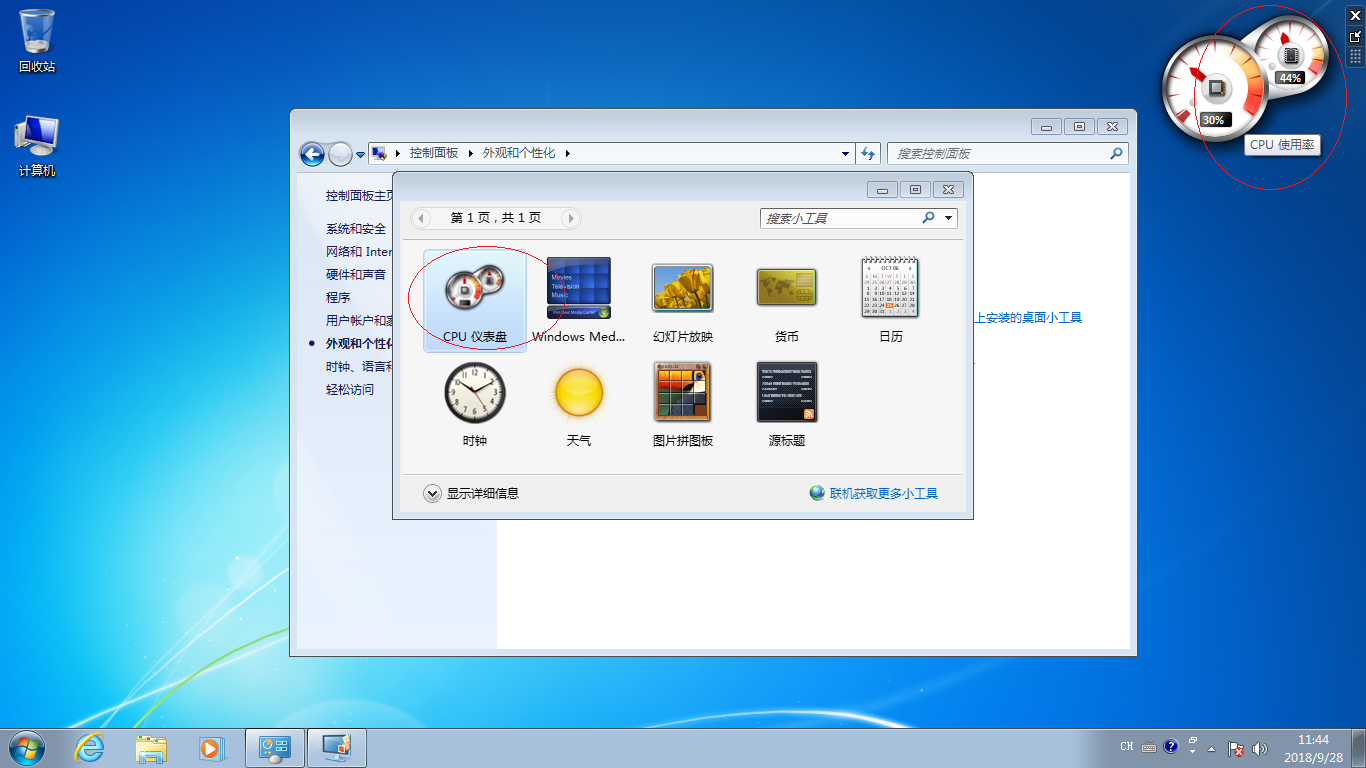Expand the arrow after 控制面板 breadcrumb
The image size is (1366, 768).
(471, 153)
